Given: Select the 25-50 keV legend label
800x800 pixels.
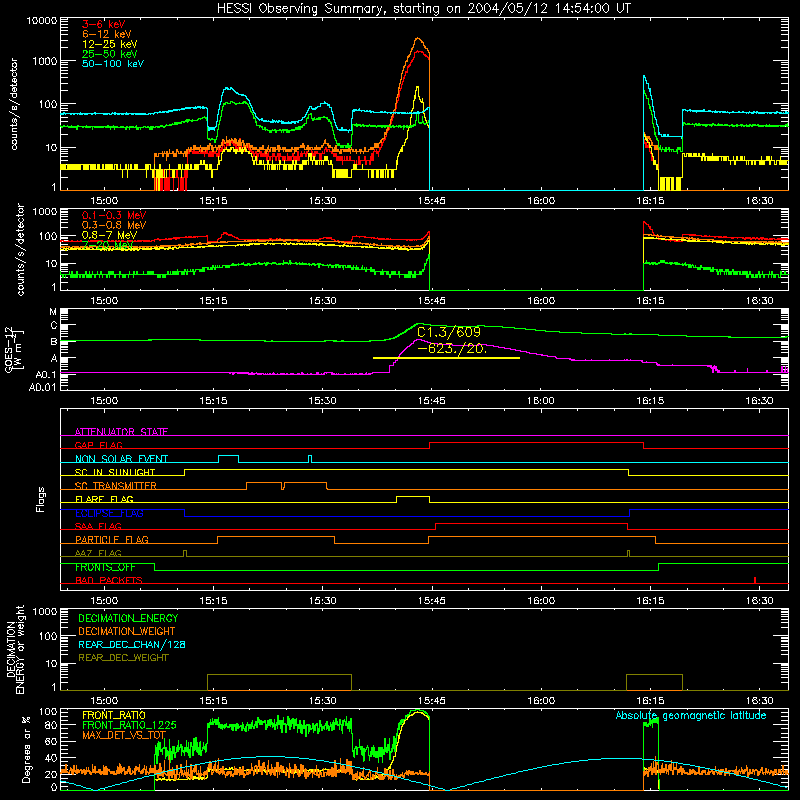Looking at the screenshot, I should click(x=110, y=54).
